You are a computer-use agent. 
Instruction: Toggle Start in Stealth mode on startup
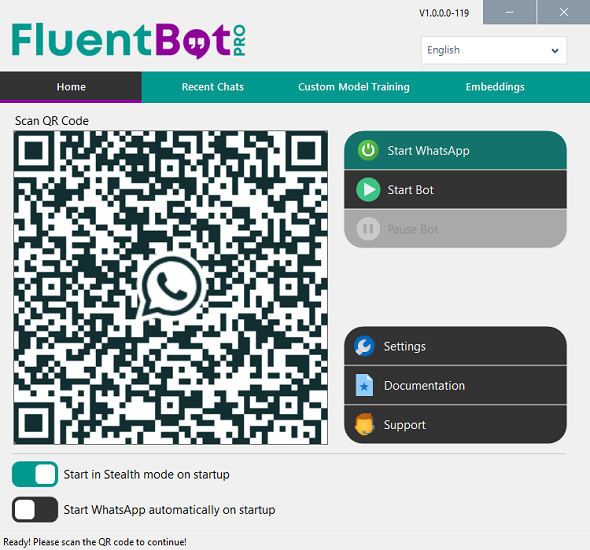coord(35,474)
